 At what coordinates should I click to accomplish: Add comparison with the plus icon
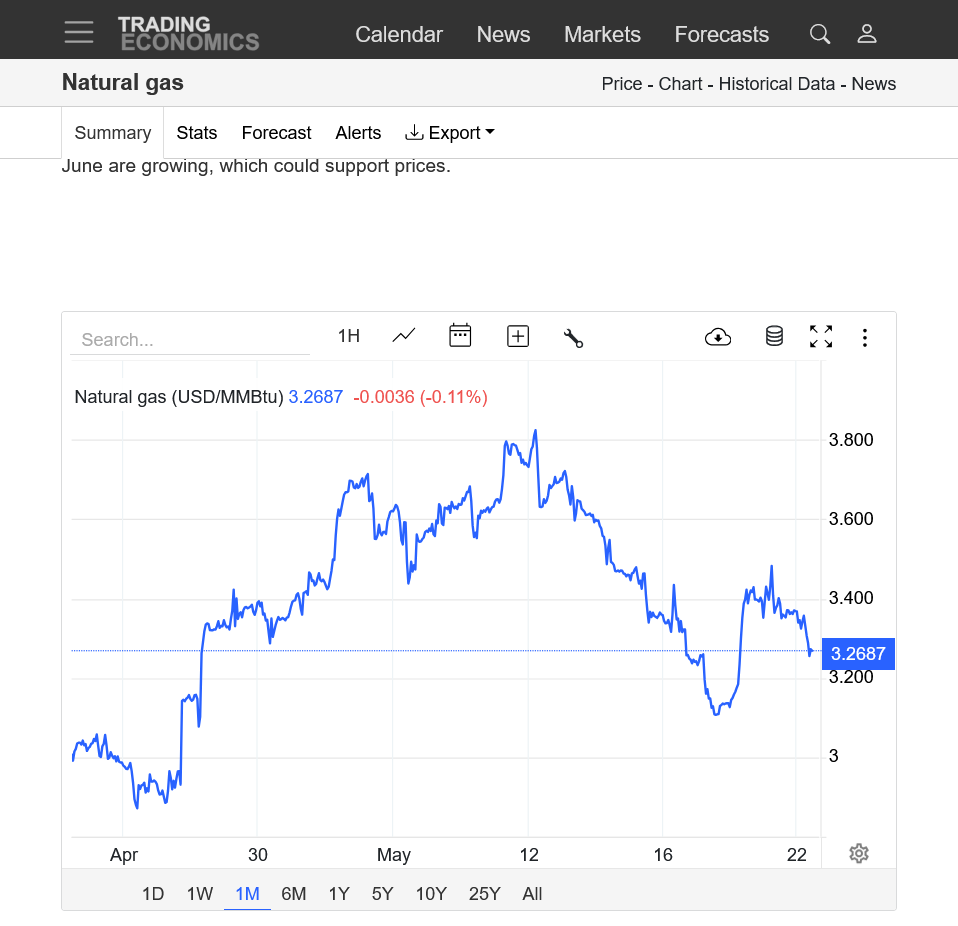518,337
